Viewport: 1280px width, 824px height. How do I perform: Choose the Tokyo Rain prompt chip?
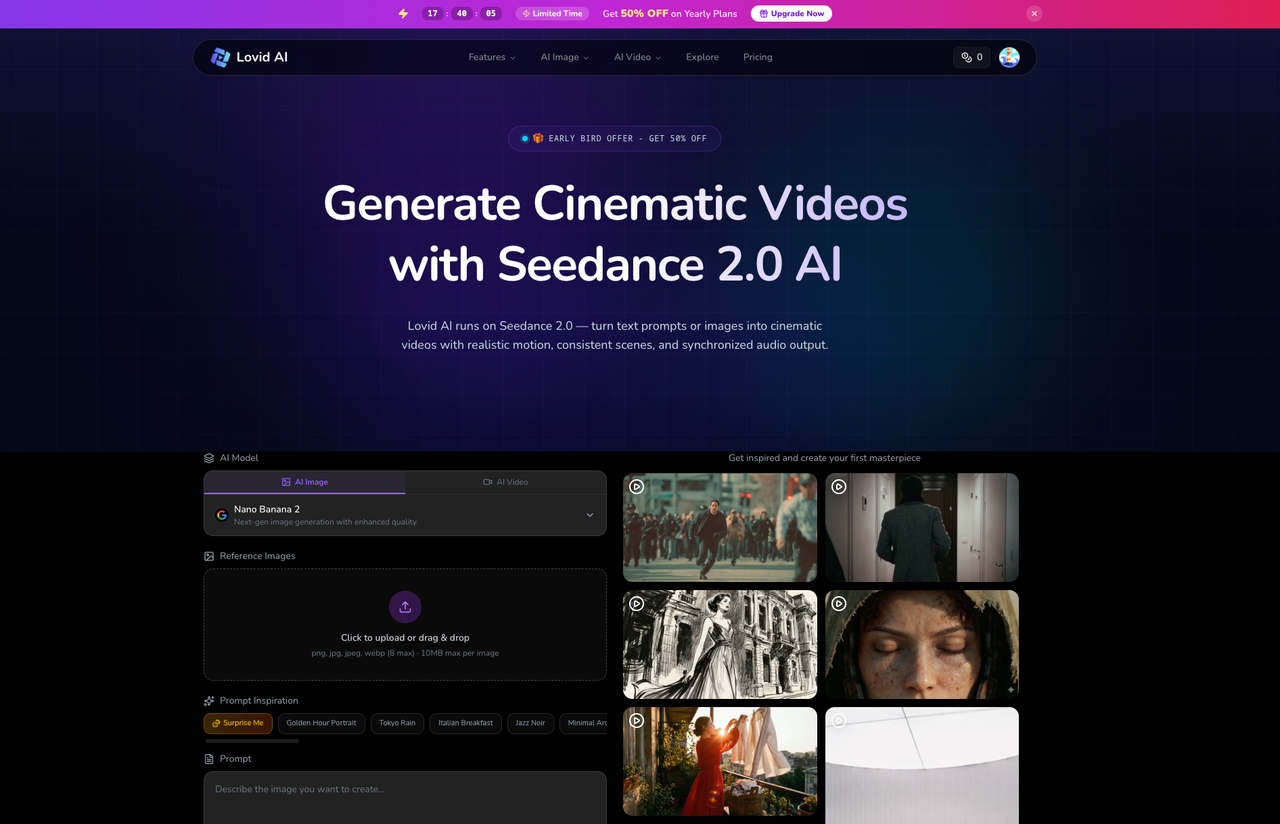pyautogui.click(x=397, y=723)
